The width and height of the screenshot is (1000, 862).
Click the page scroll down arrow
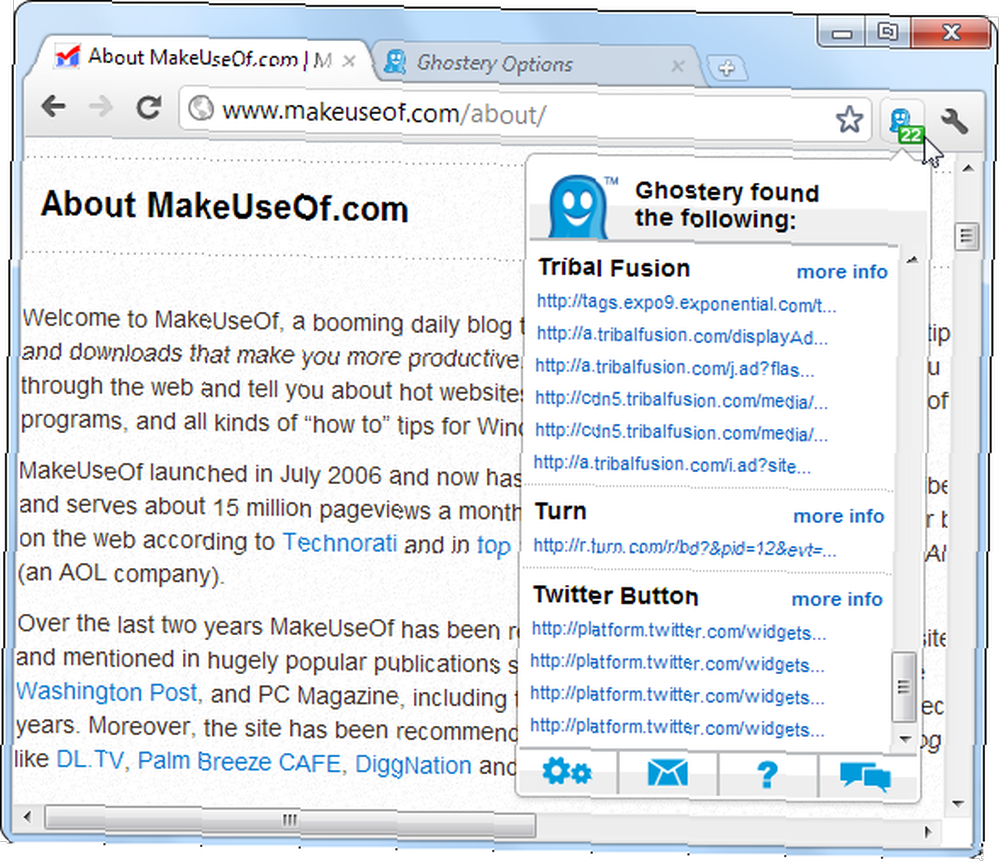(957, 804)
